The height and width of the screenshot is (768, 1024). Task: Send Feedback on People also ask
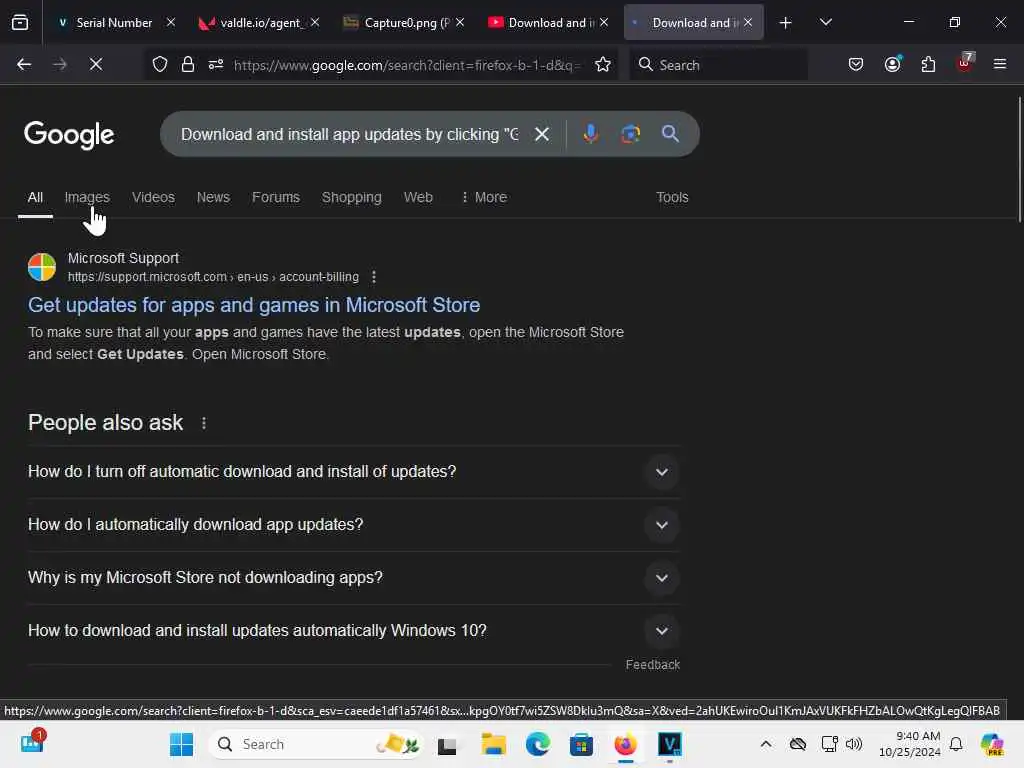(x=652, y=665)
